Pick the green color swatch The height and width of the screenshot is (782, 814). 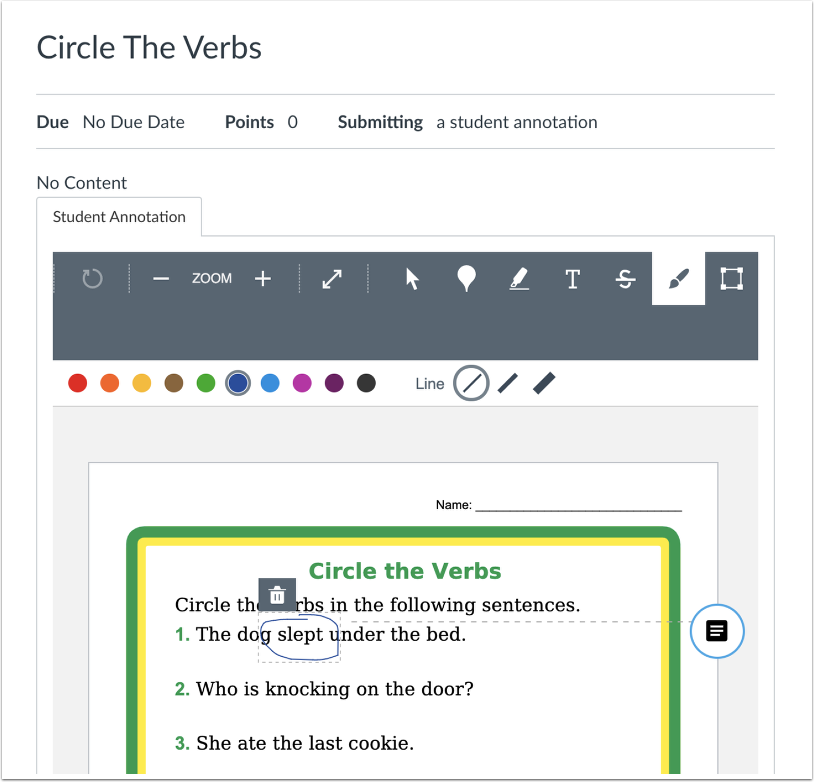coord(206,383)
